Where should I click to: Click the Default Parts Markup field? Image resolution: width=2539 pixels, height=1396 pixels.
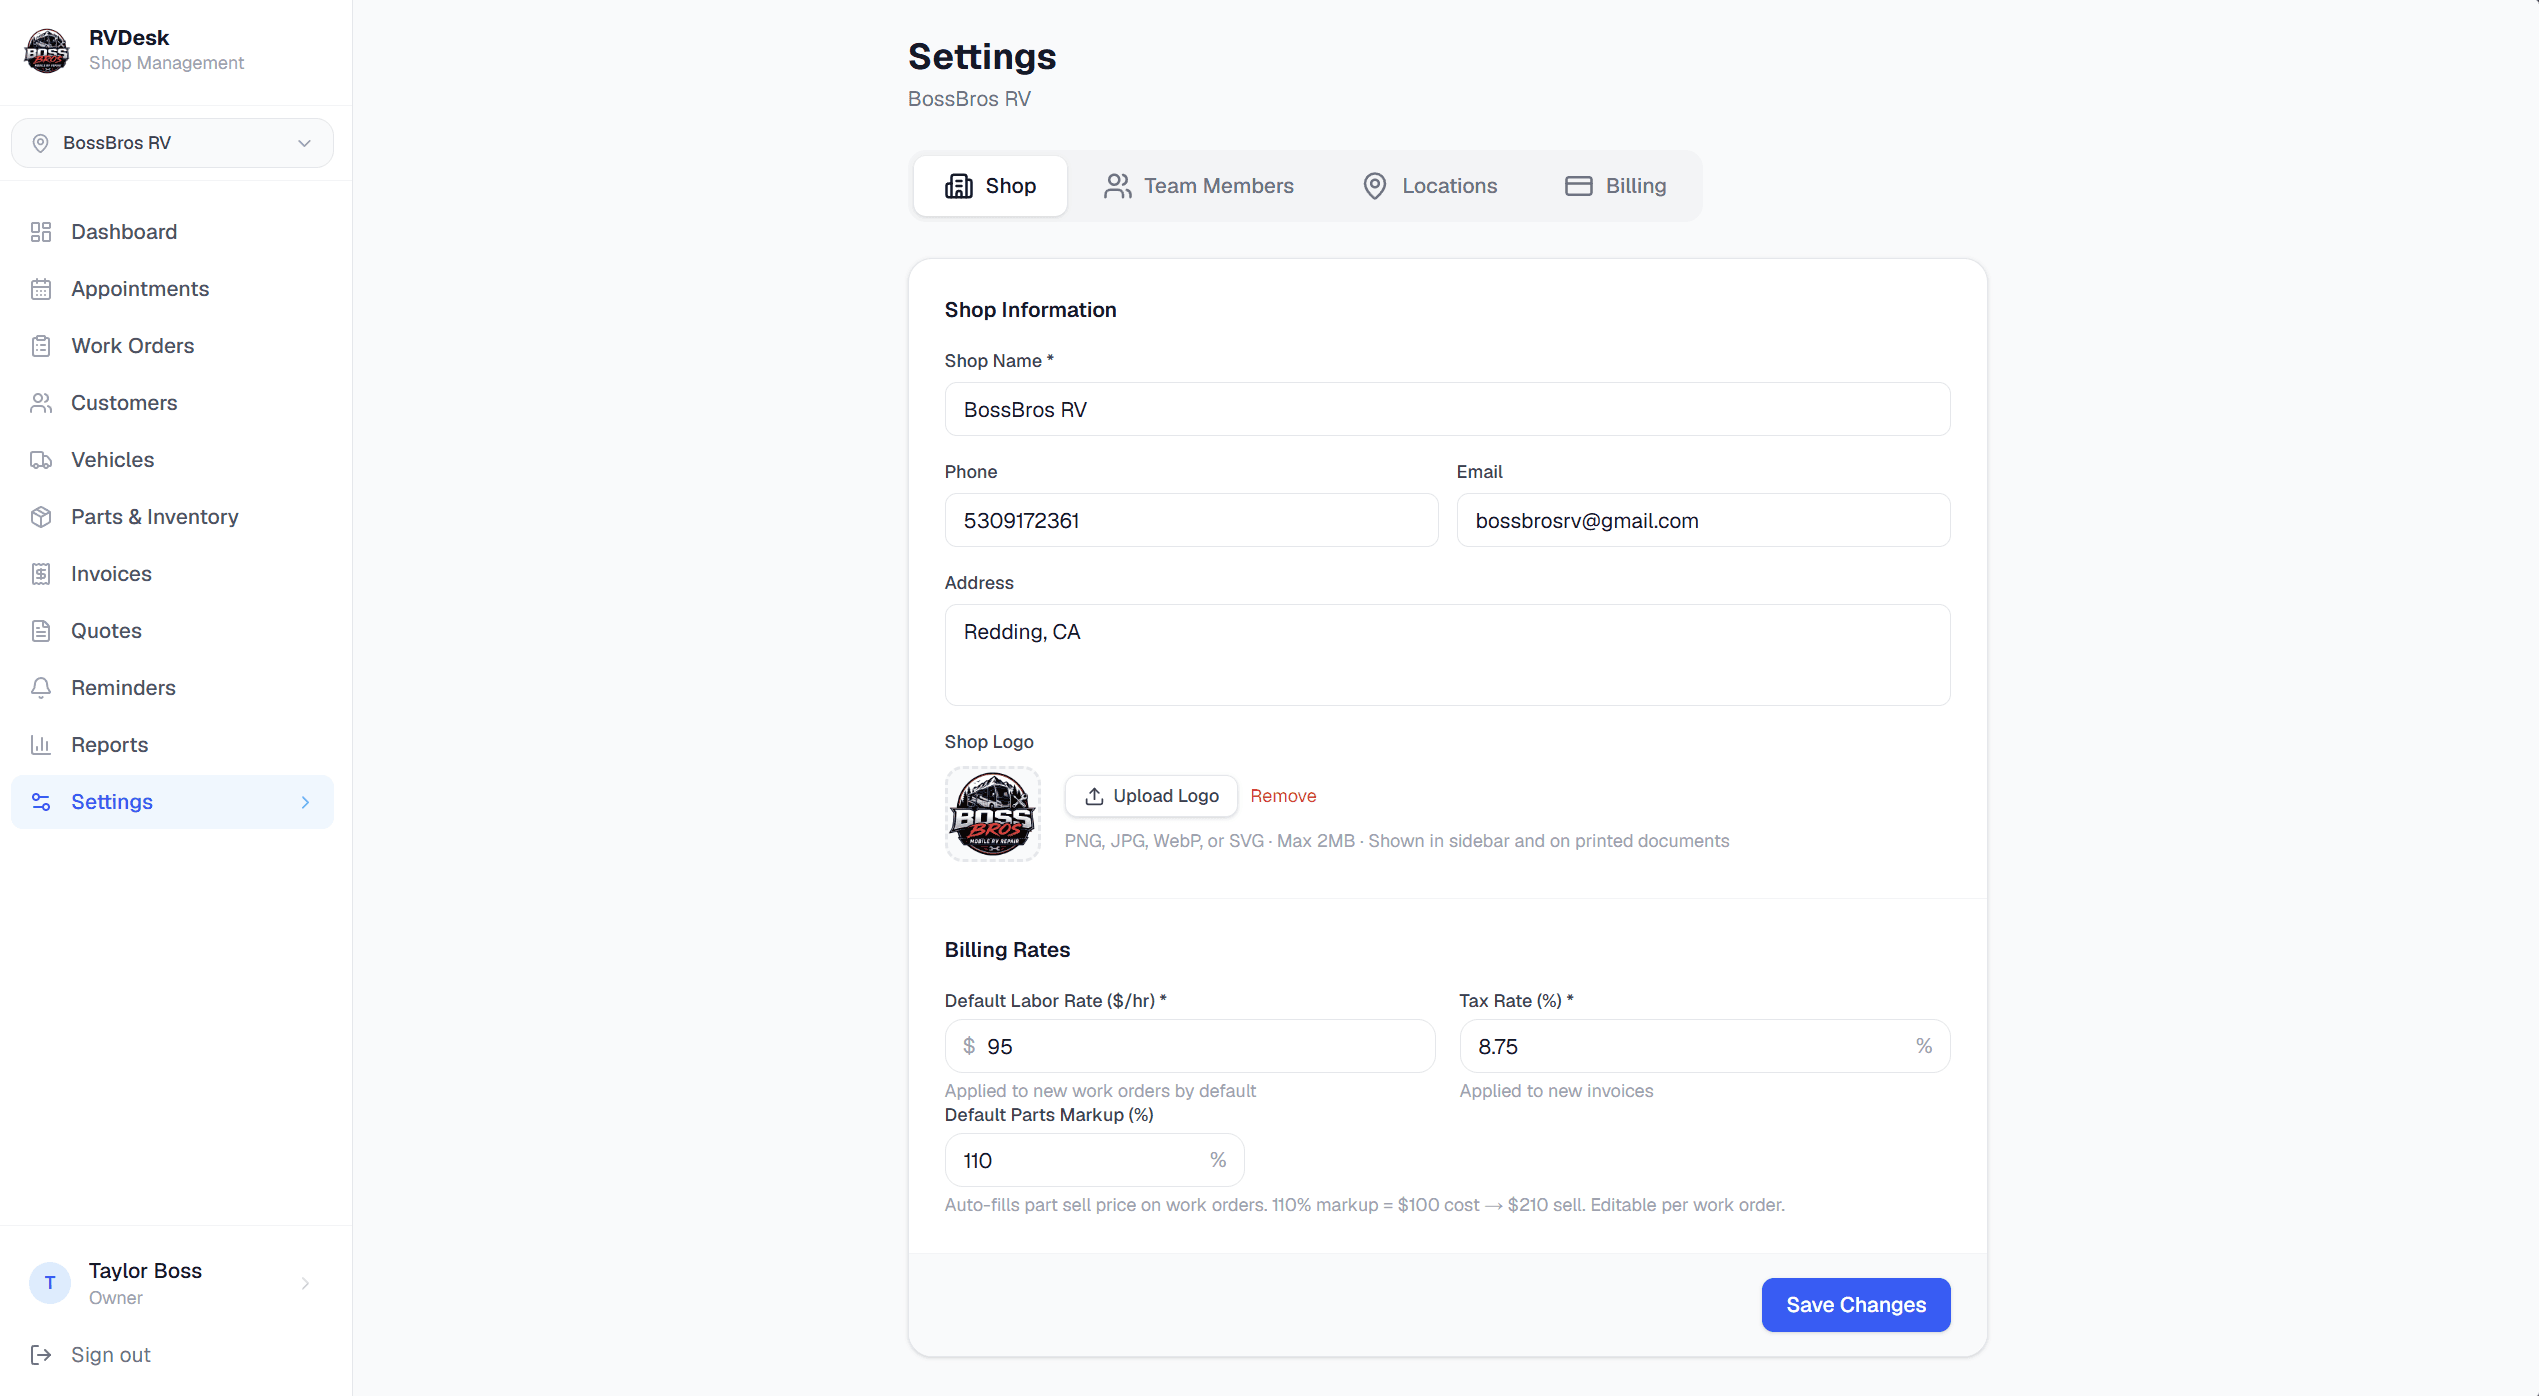pos(1094,1160)
